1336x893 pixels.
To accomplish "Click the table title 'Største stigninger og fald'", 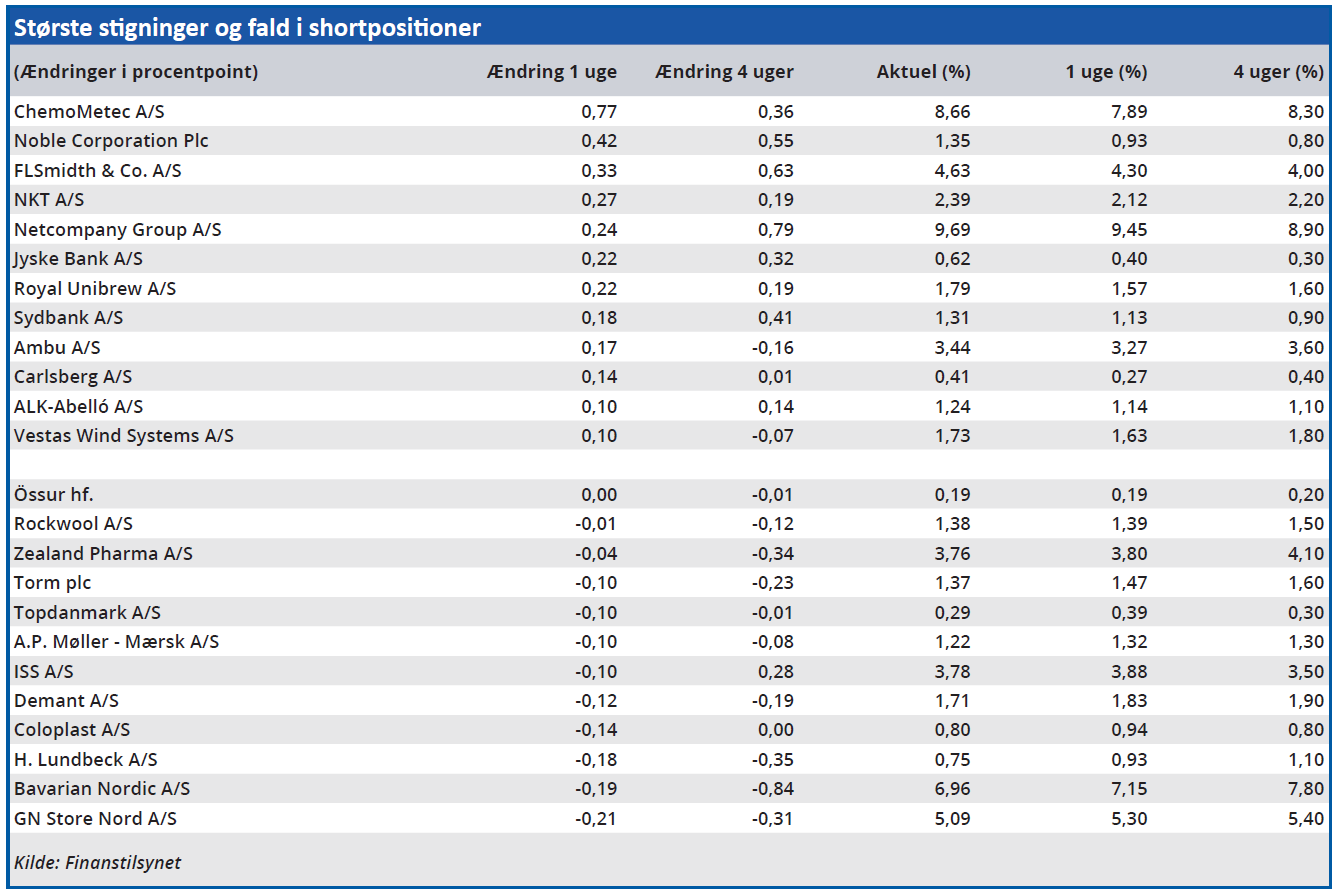I will coord(247,28).
